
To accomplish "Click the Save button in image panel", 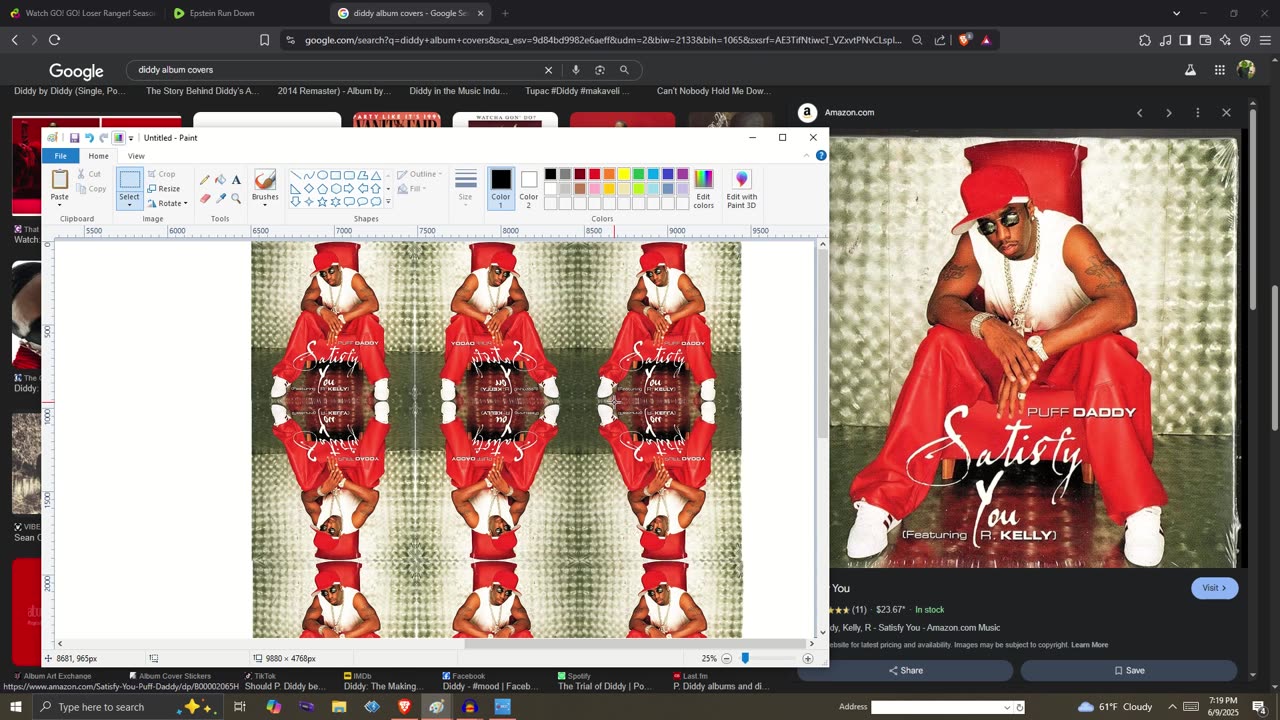I will [x=1129, y=670].
